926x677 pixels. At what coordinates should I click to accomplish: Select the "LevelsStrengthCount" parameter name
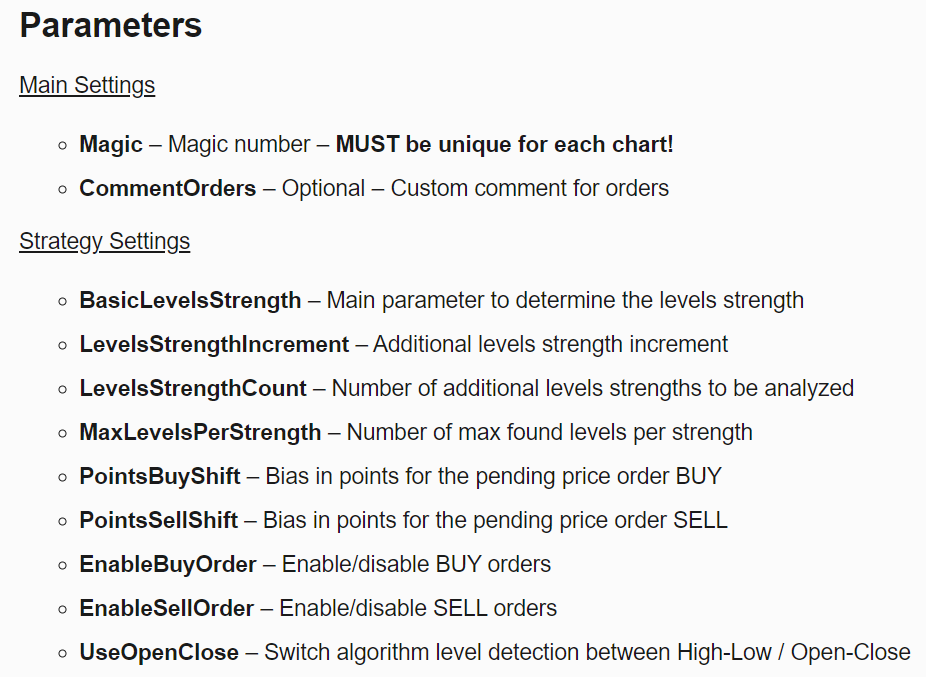click(x=193, y=388)
